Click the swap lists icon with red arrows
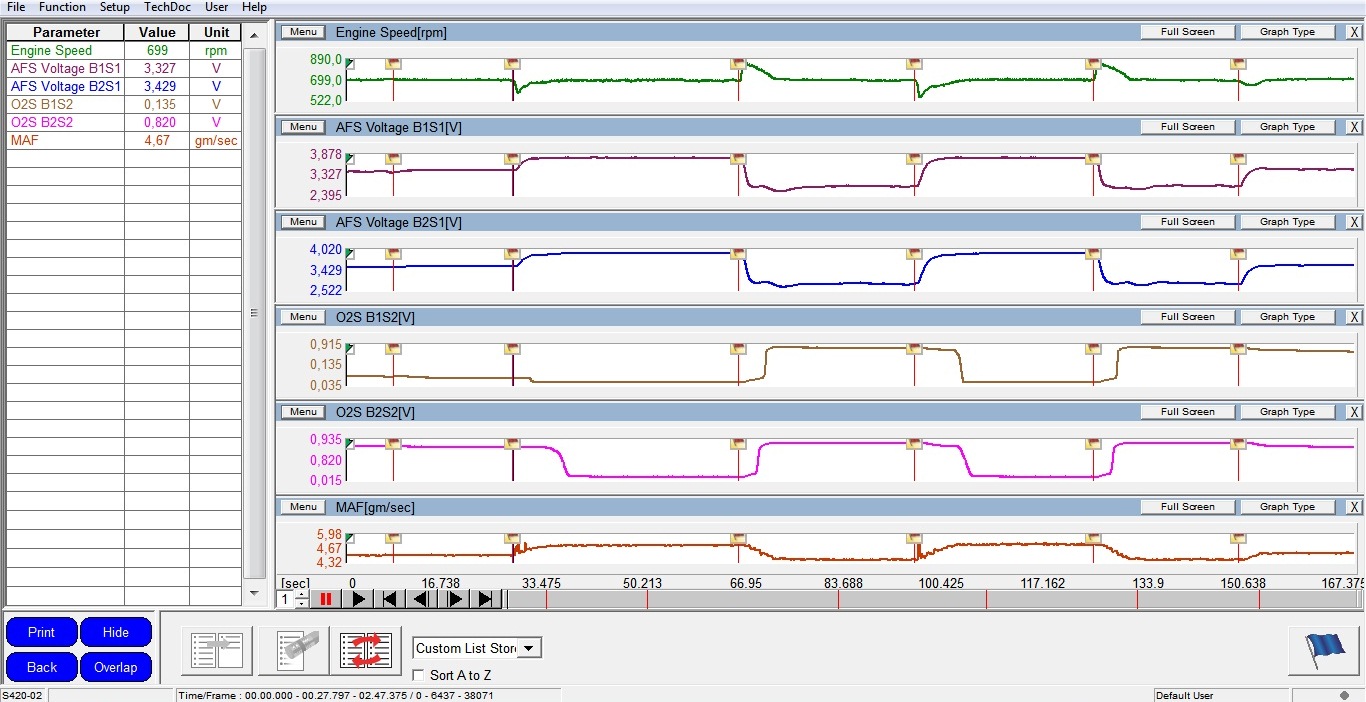This screenshot has width=1366, height=702. pyautogui.click(x=365, y=651)
